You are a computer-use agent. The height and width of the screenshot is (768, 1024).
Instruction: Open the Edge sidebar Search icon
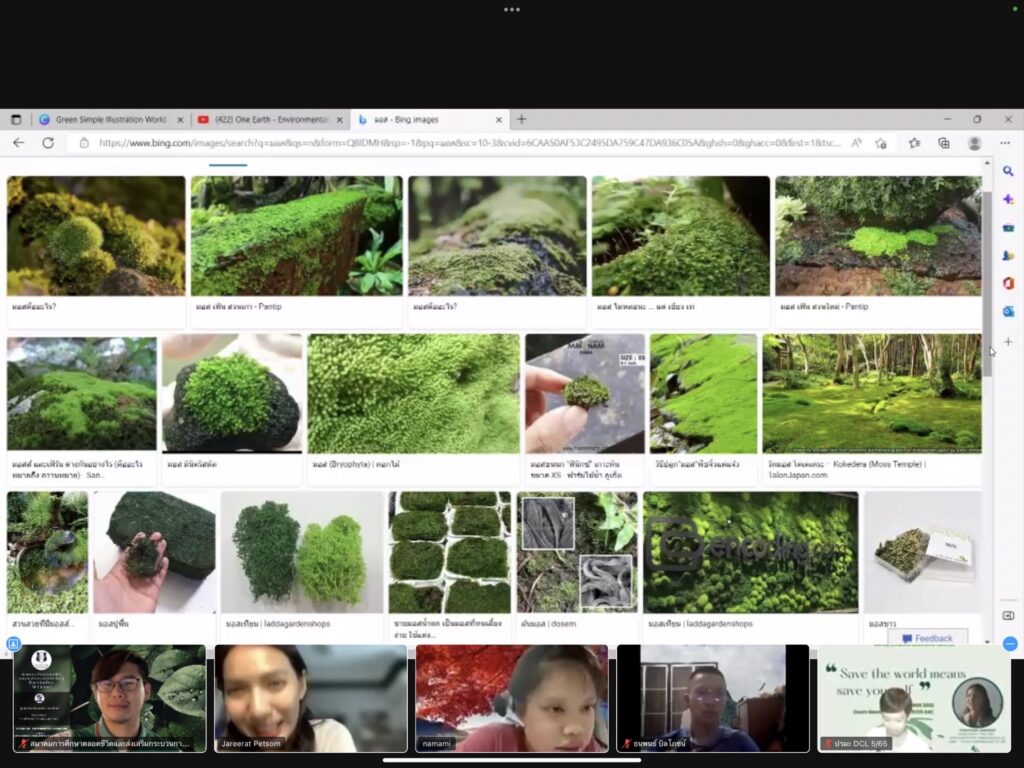(1008, 171)
